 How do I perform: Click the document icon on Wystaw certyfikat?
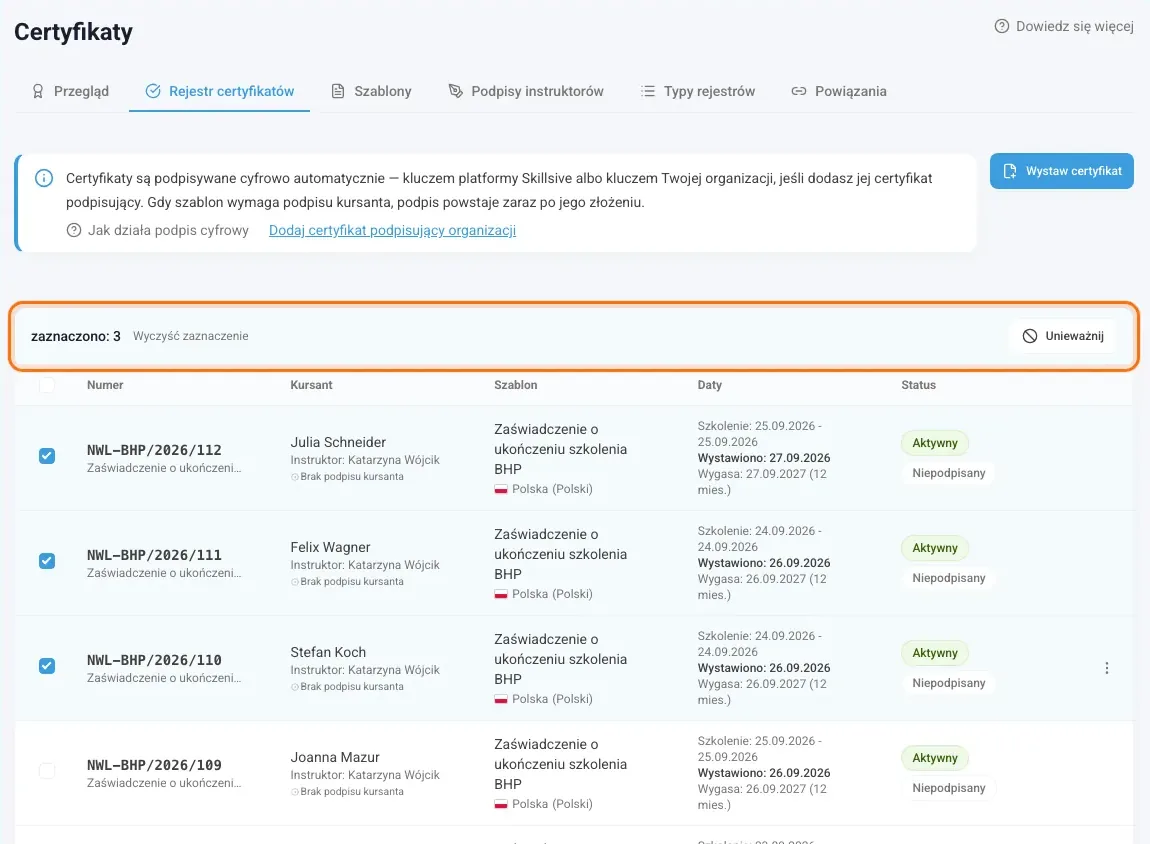click(1010, 171)
